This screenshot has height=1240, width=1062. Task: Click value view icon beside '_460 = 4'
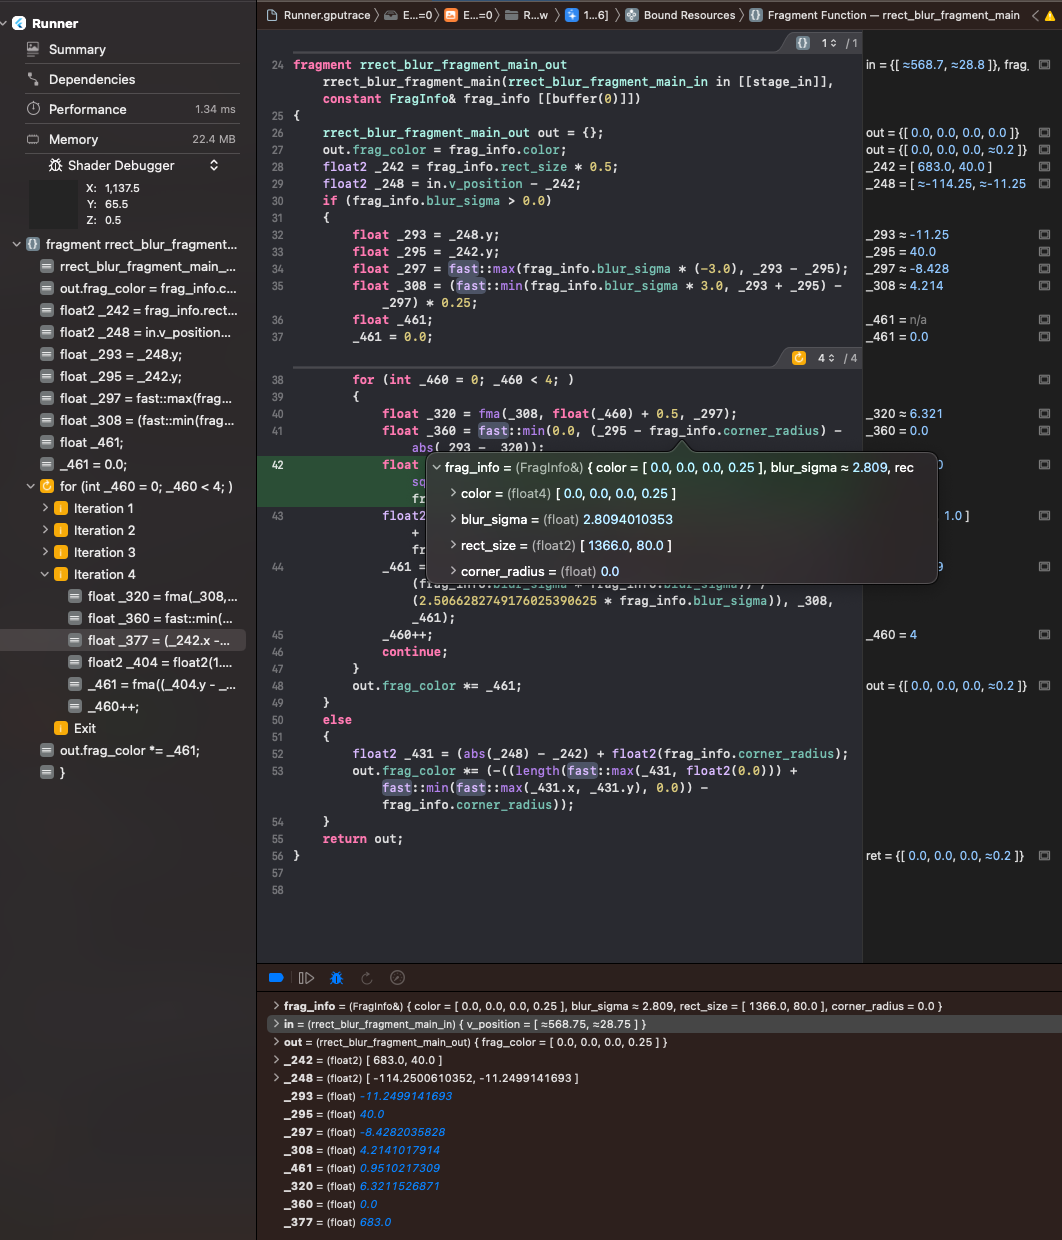point(1044,635)
